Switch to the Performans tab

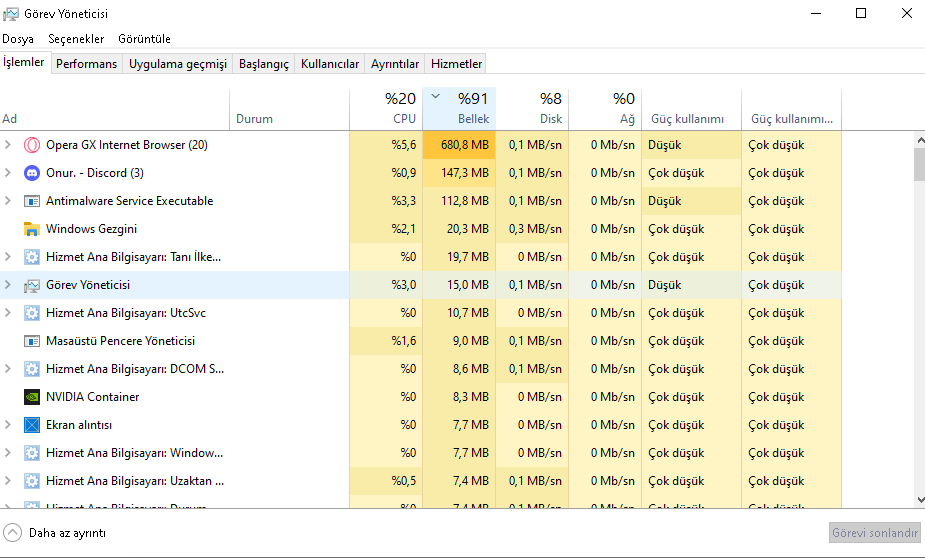(86, 64)
